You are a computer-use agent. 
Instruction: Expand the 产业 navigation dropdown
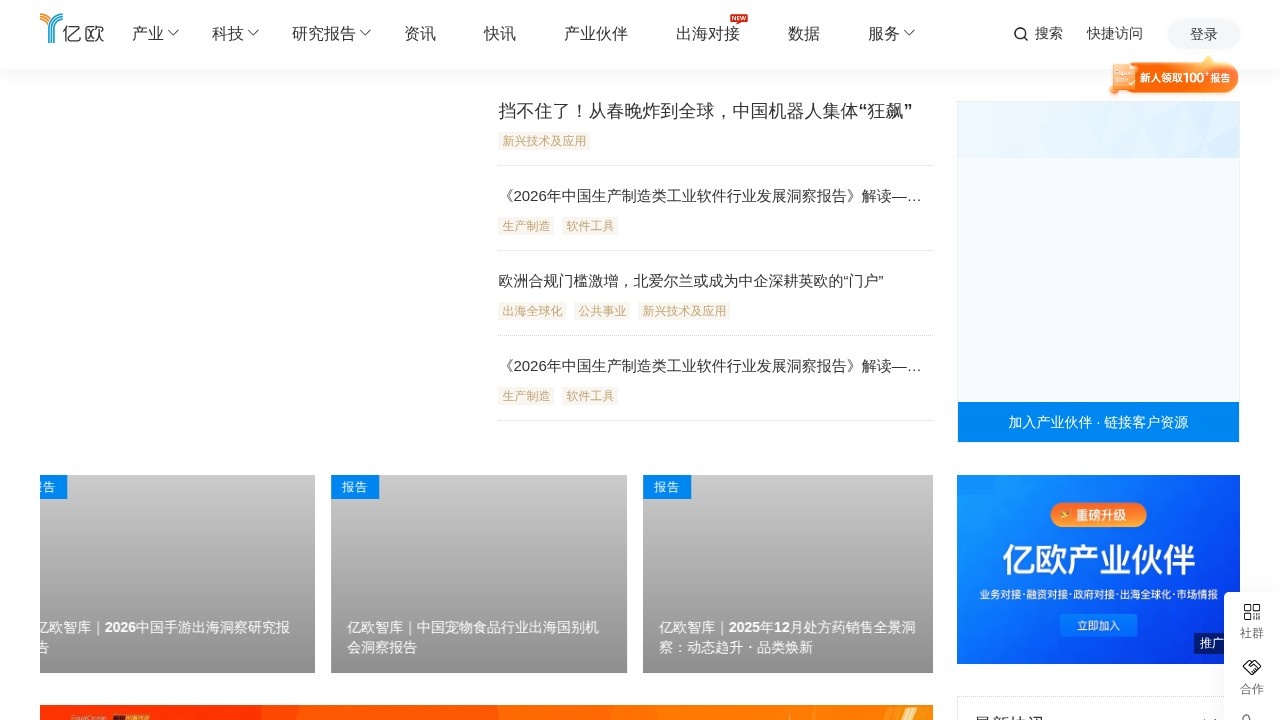[x=154, y=33]
